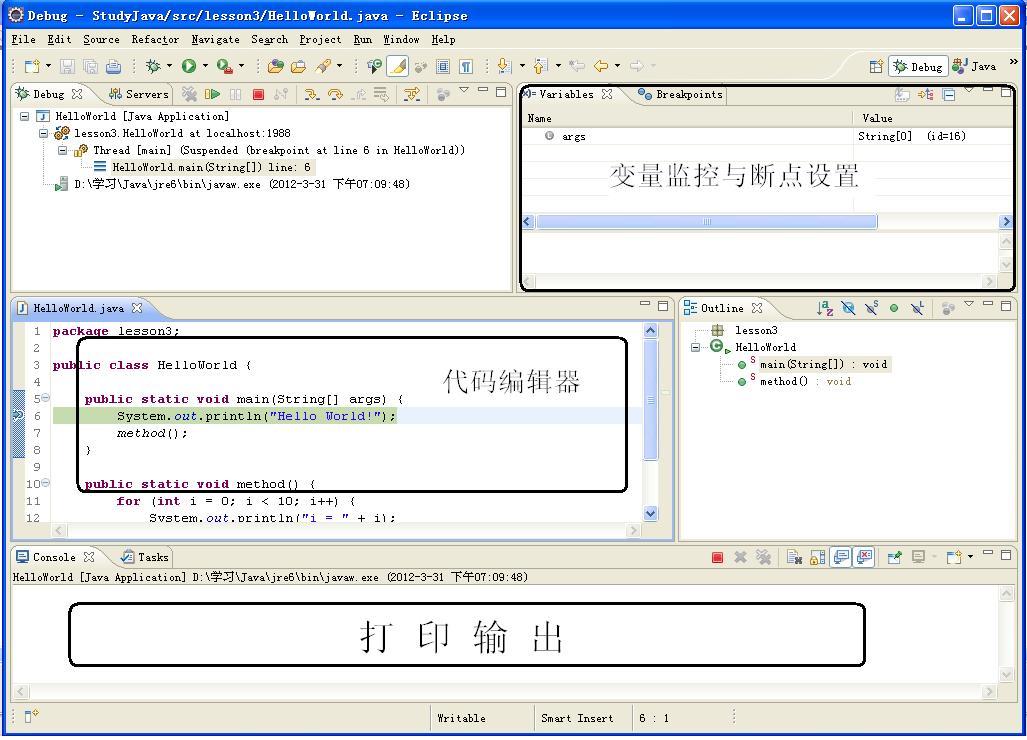The width and height of the screenshot is (1027, 740).
Task: Click the Open Perspective icon
Action: [x=876, y=66]
